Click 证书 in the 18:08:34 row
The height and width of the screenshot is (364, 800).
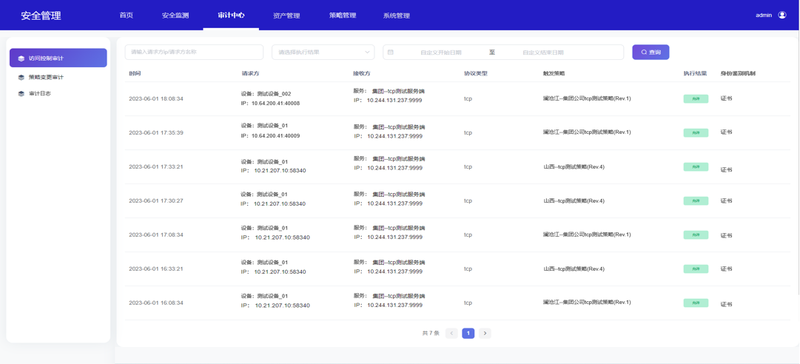pos(726,99)
